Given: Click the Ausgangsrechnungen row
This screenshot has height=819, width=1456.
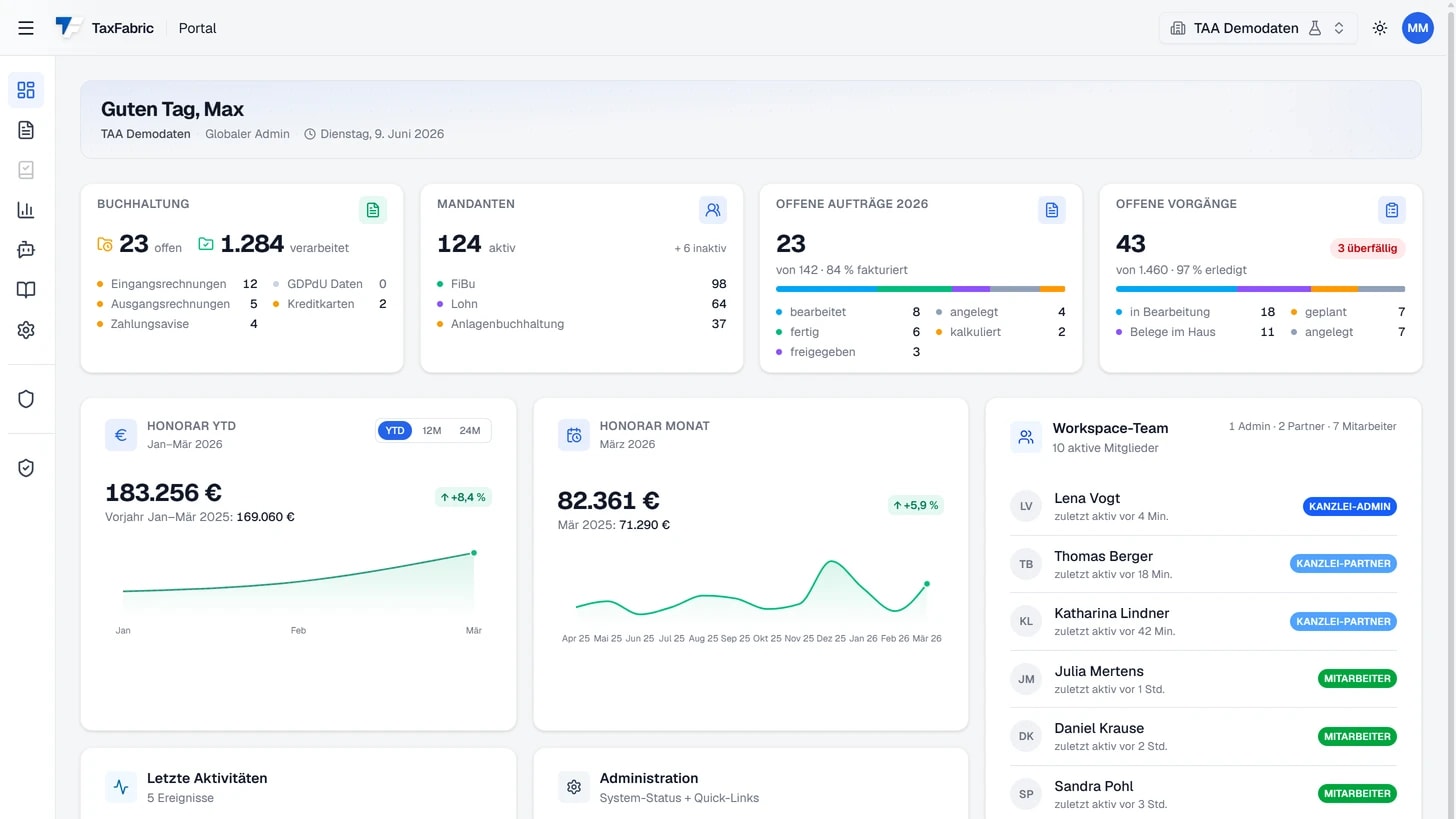Looking at the screenshot, I should coord(177,304).
